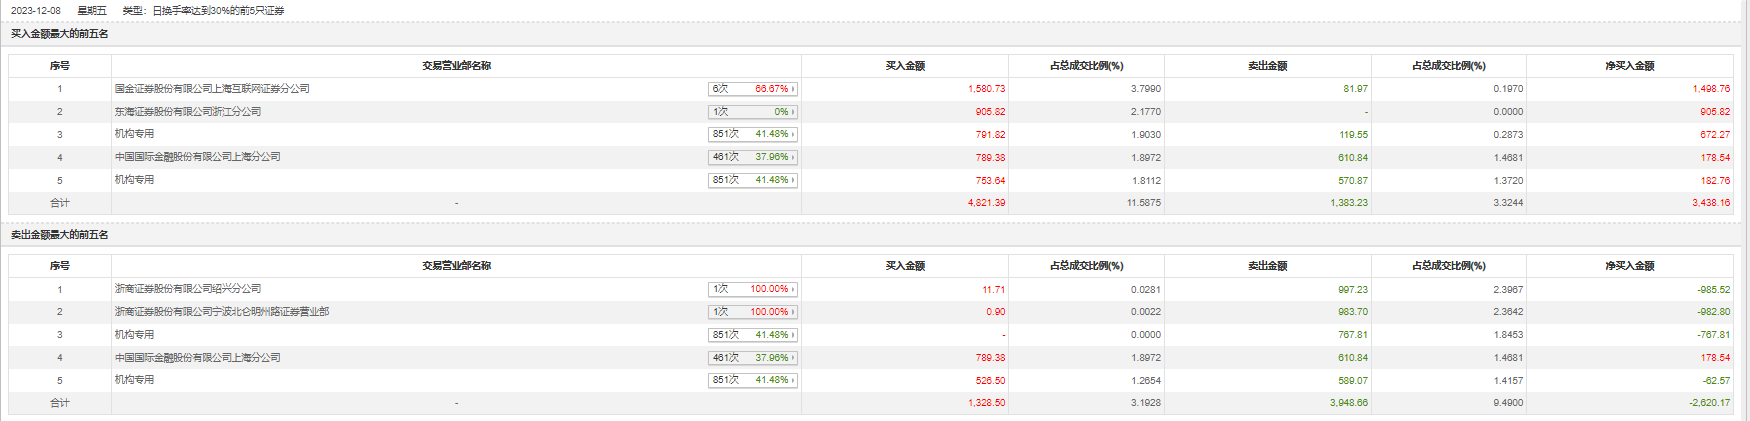This screenshot has width=1750, height=421.
Task: Click 卖出金额 header in the sell table
Action: (1267, 266)
